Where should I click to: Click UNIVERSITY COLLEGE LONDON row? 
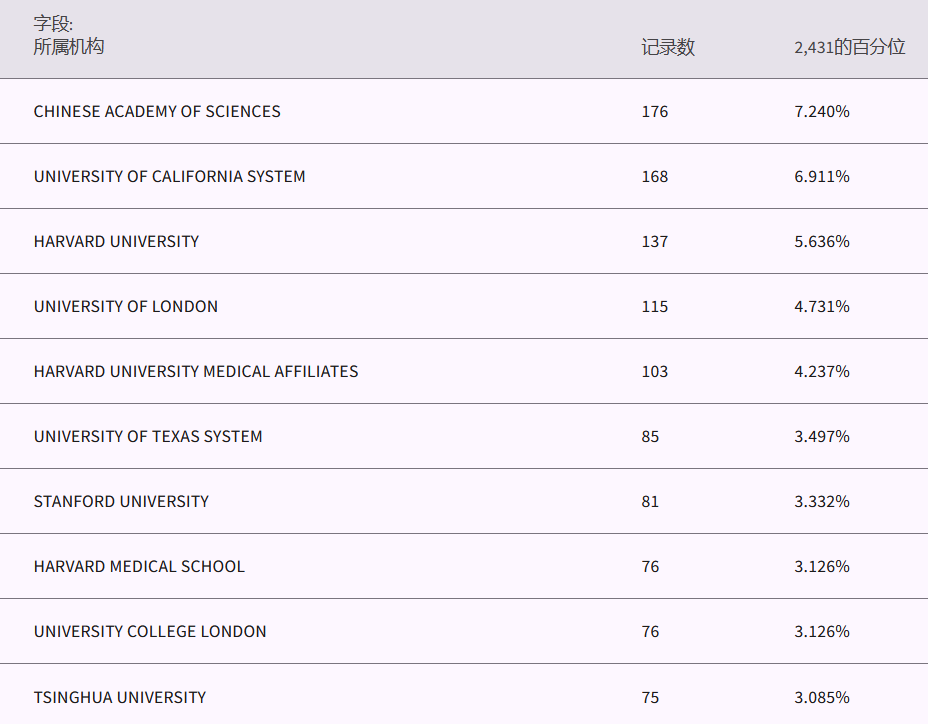pyautogui.click(x=150, y=632)
